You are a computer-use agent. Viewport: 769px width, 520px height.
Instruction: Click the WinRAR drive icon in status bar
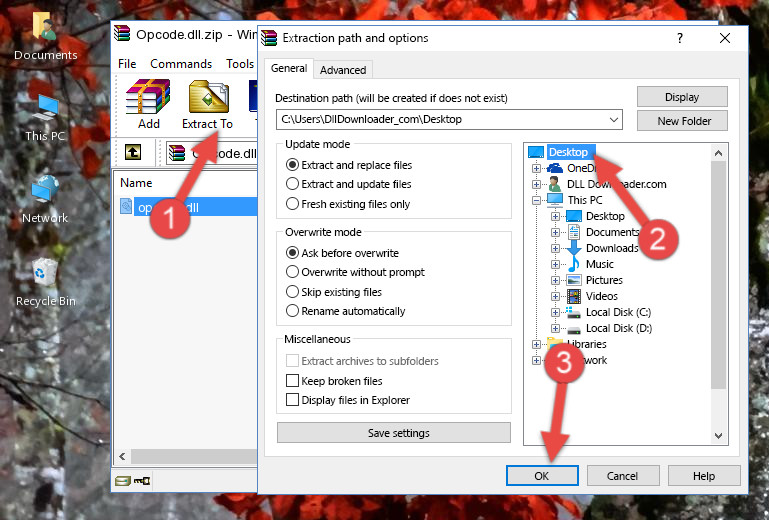tap(123, 481)
